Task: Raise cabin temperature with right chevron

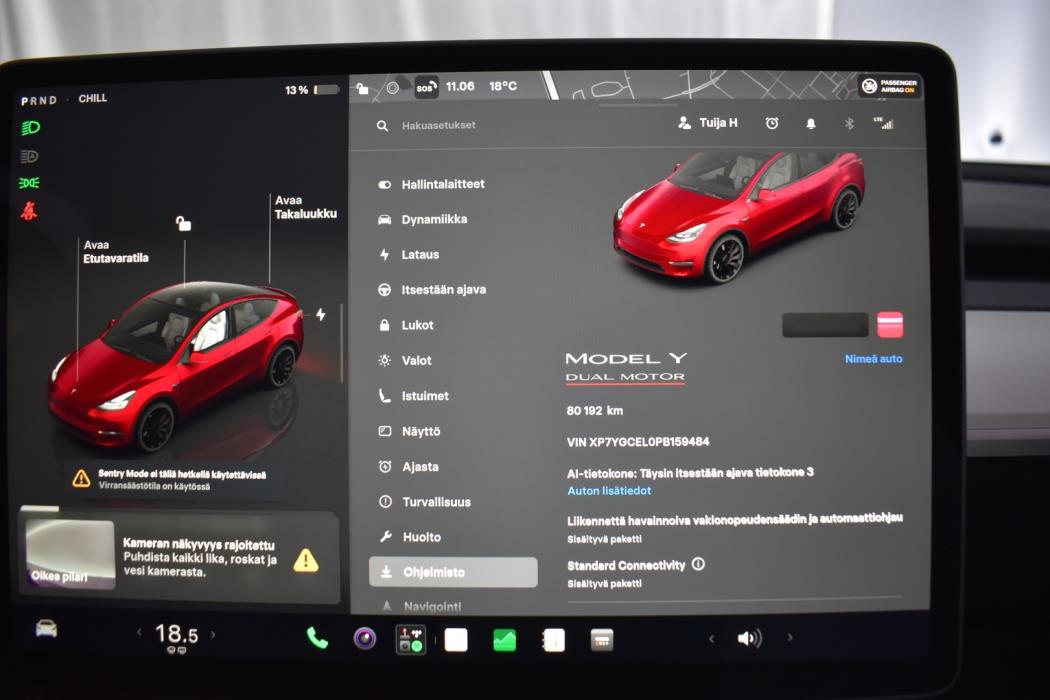Action: pyautogui.click(x=213, y=634)
